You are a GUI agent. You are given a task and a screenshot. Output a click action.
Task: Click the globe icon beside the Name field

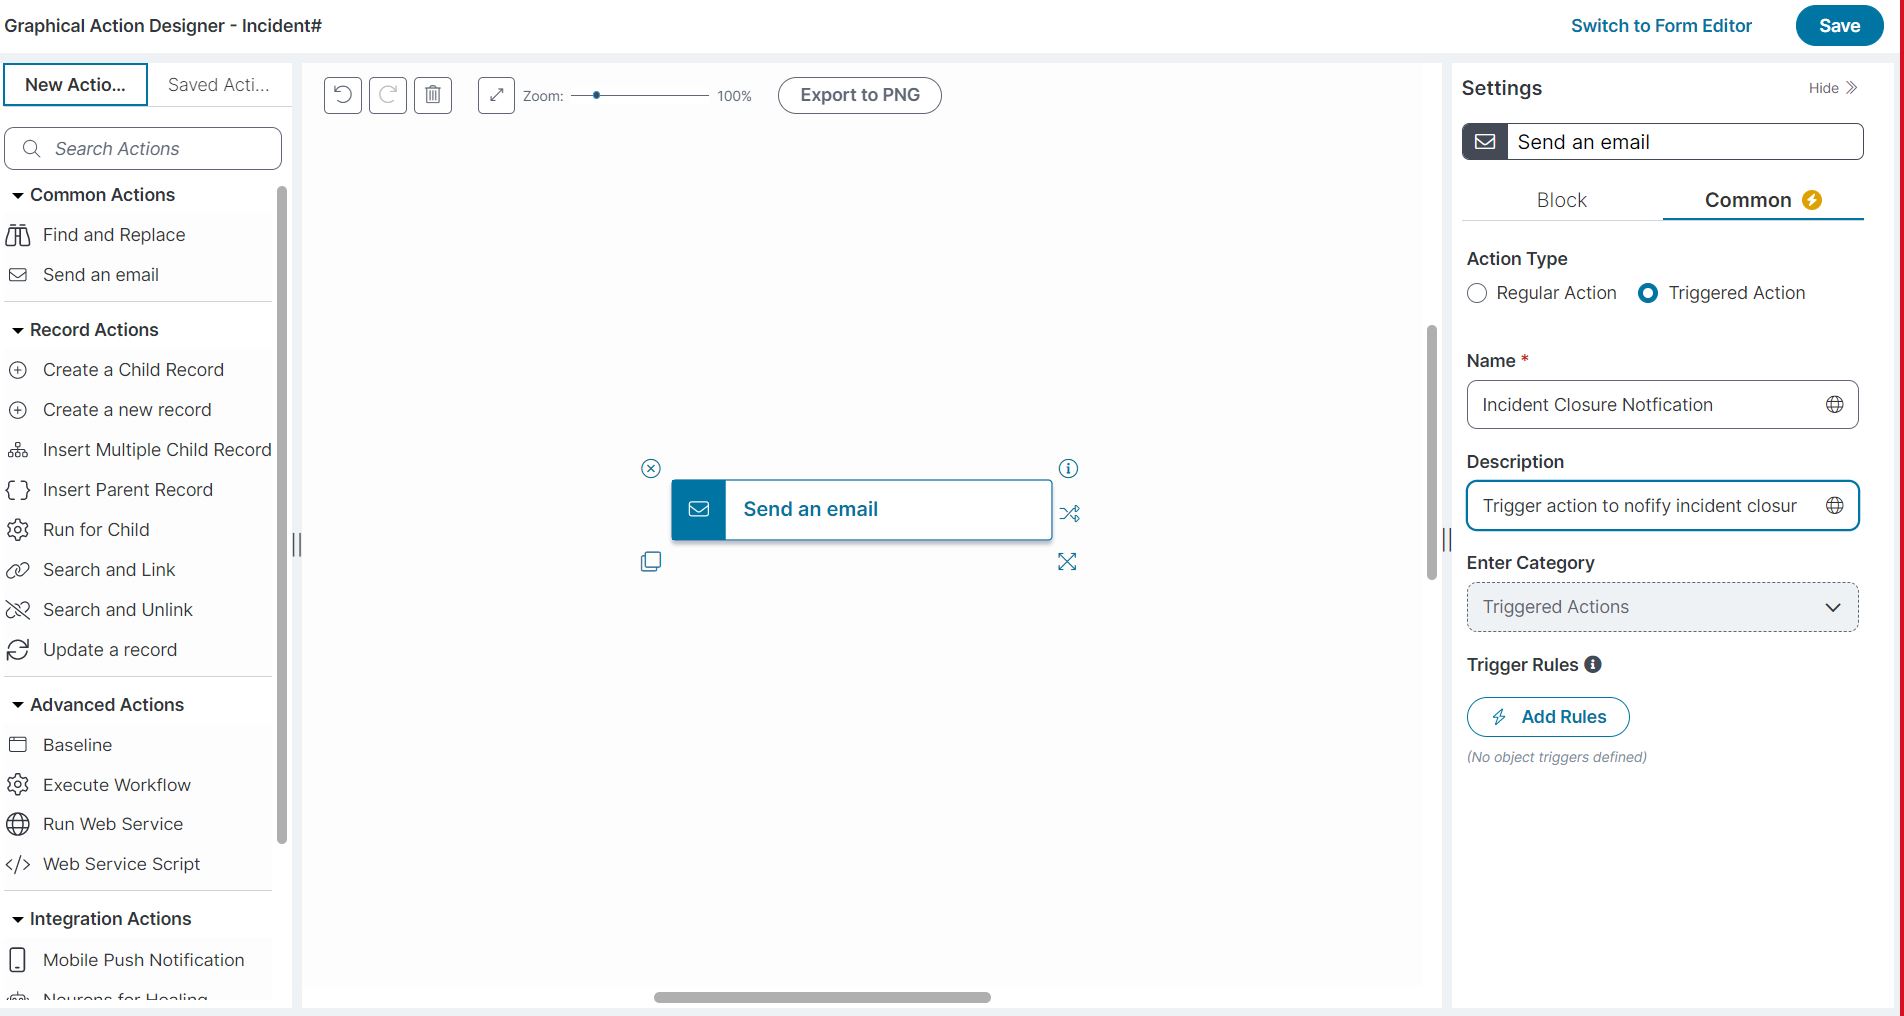point(1835,404)
